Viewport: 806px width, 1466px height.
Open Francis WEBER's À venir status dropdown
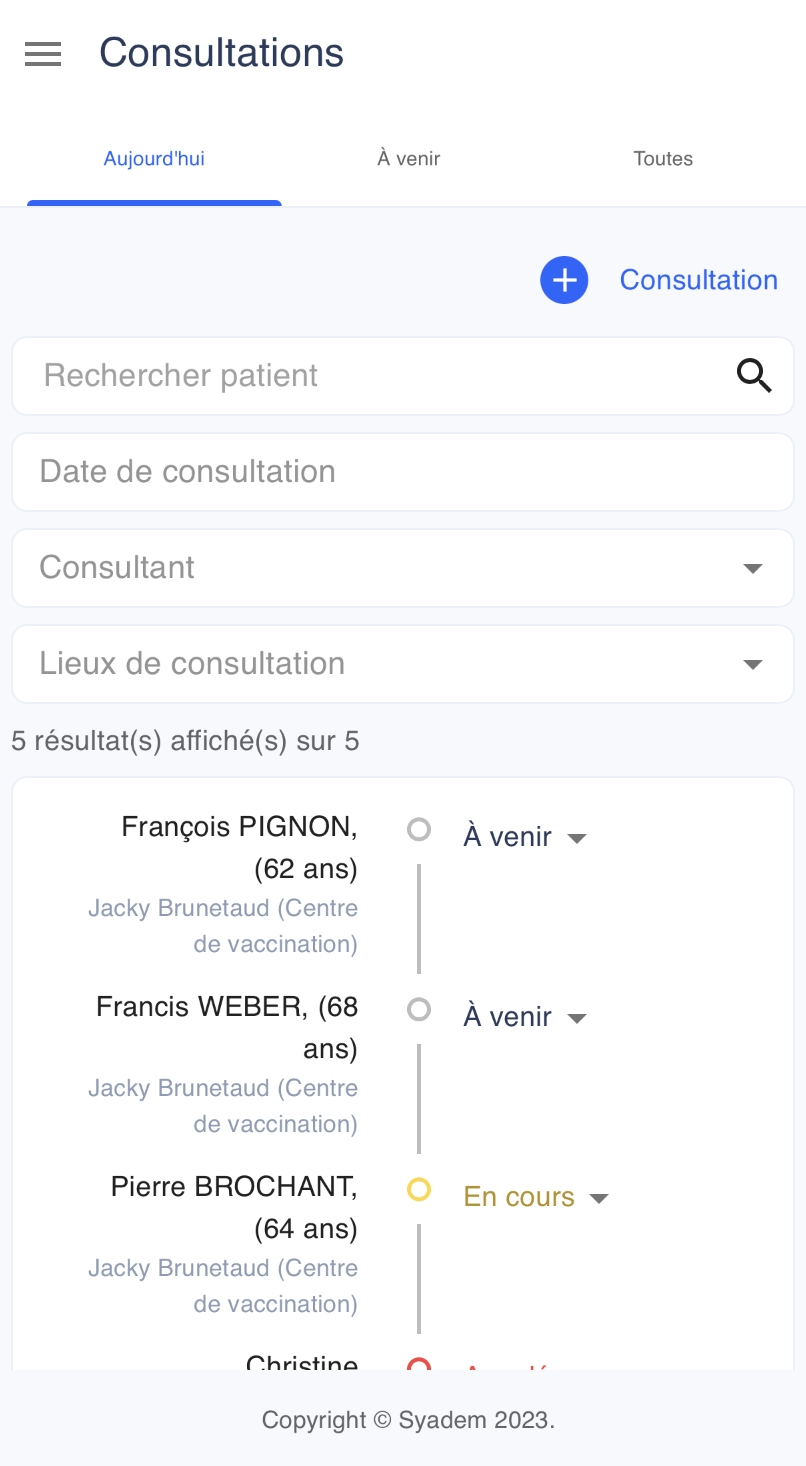(524, 1016)
